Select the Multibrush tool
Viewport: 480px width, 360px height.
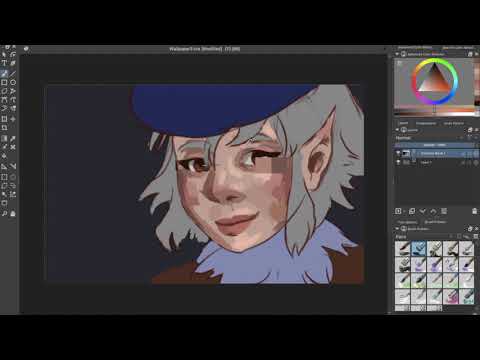(x=13, y=109)
